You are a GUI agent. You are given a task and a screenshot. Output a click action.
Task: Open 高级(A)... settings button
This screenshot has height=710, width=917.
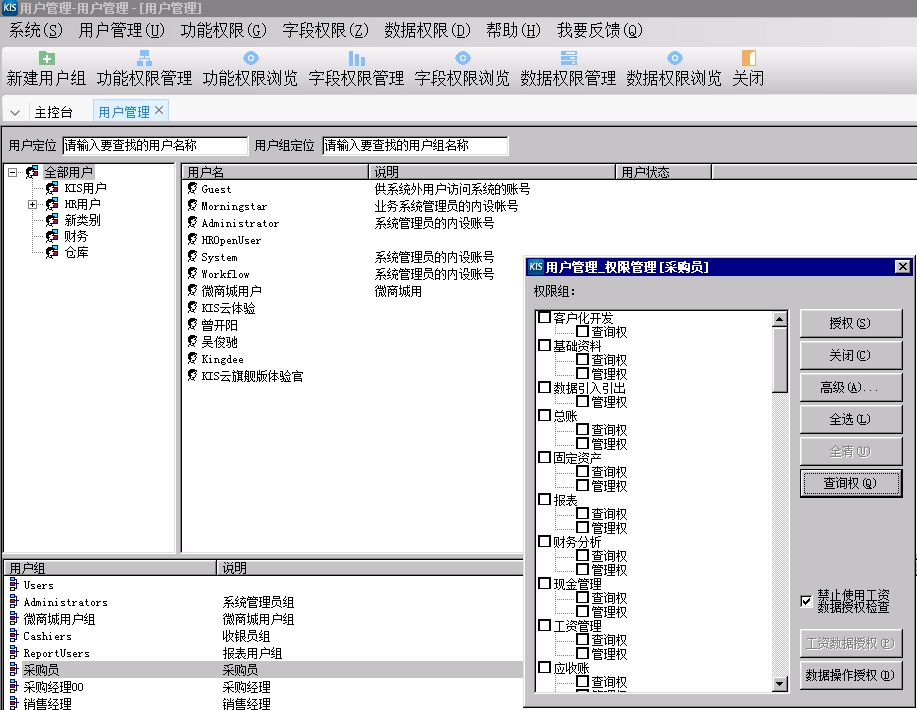(850, 387)
